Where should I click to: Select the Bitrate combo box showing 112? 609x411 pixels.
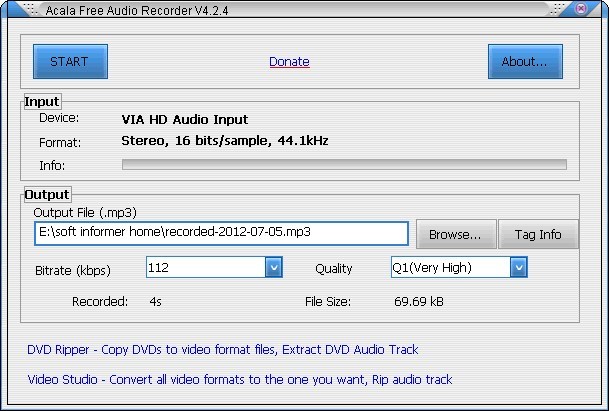point(214,267)
